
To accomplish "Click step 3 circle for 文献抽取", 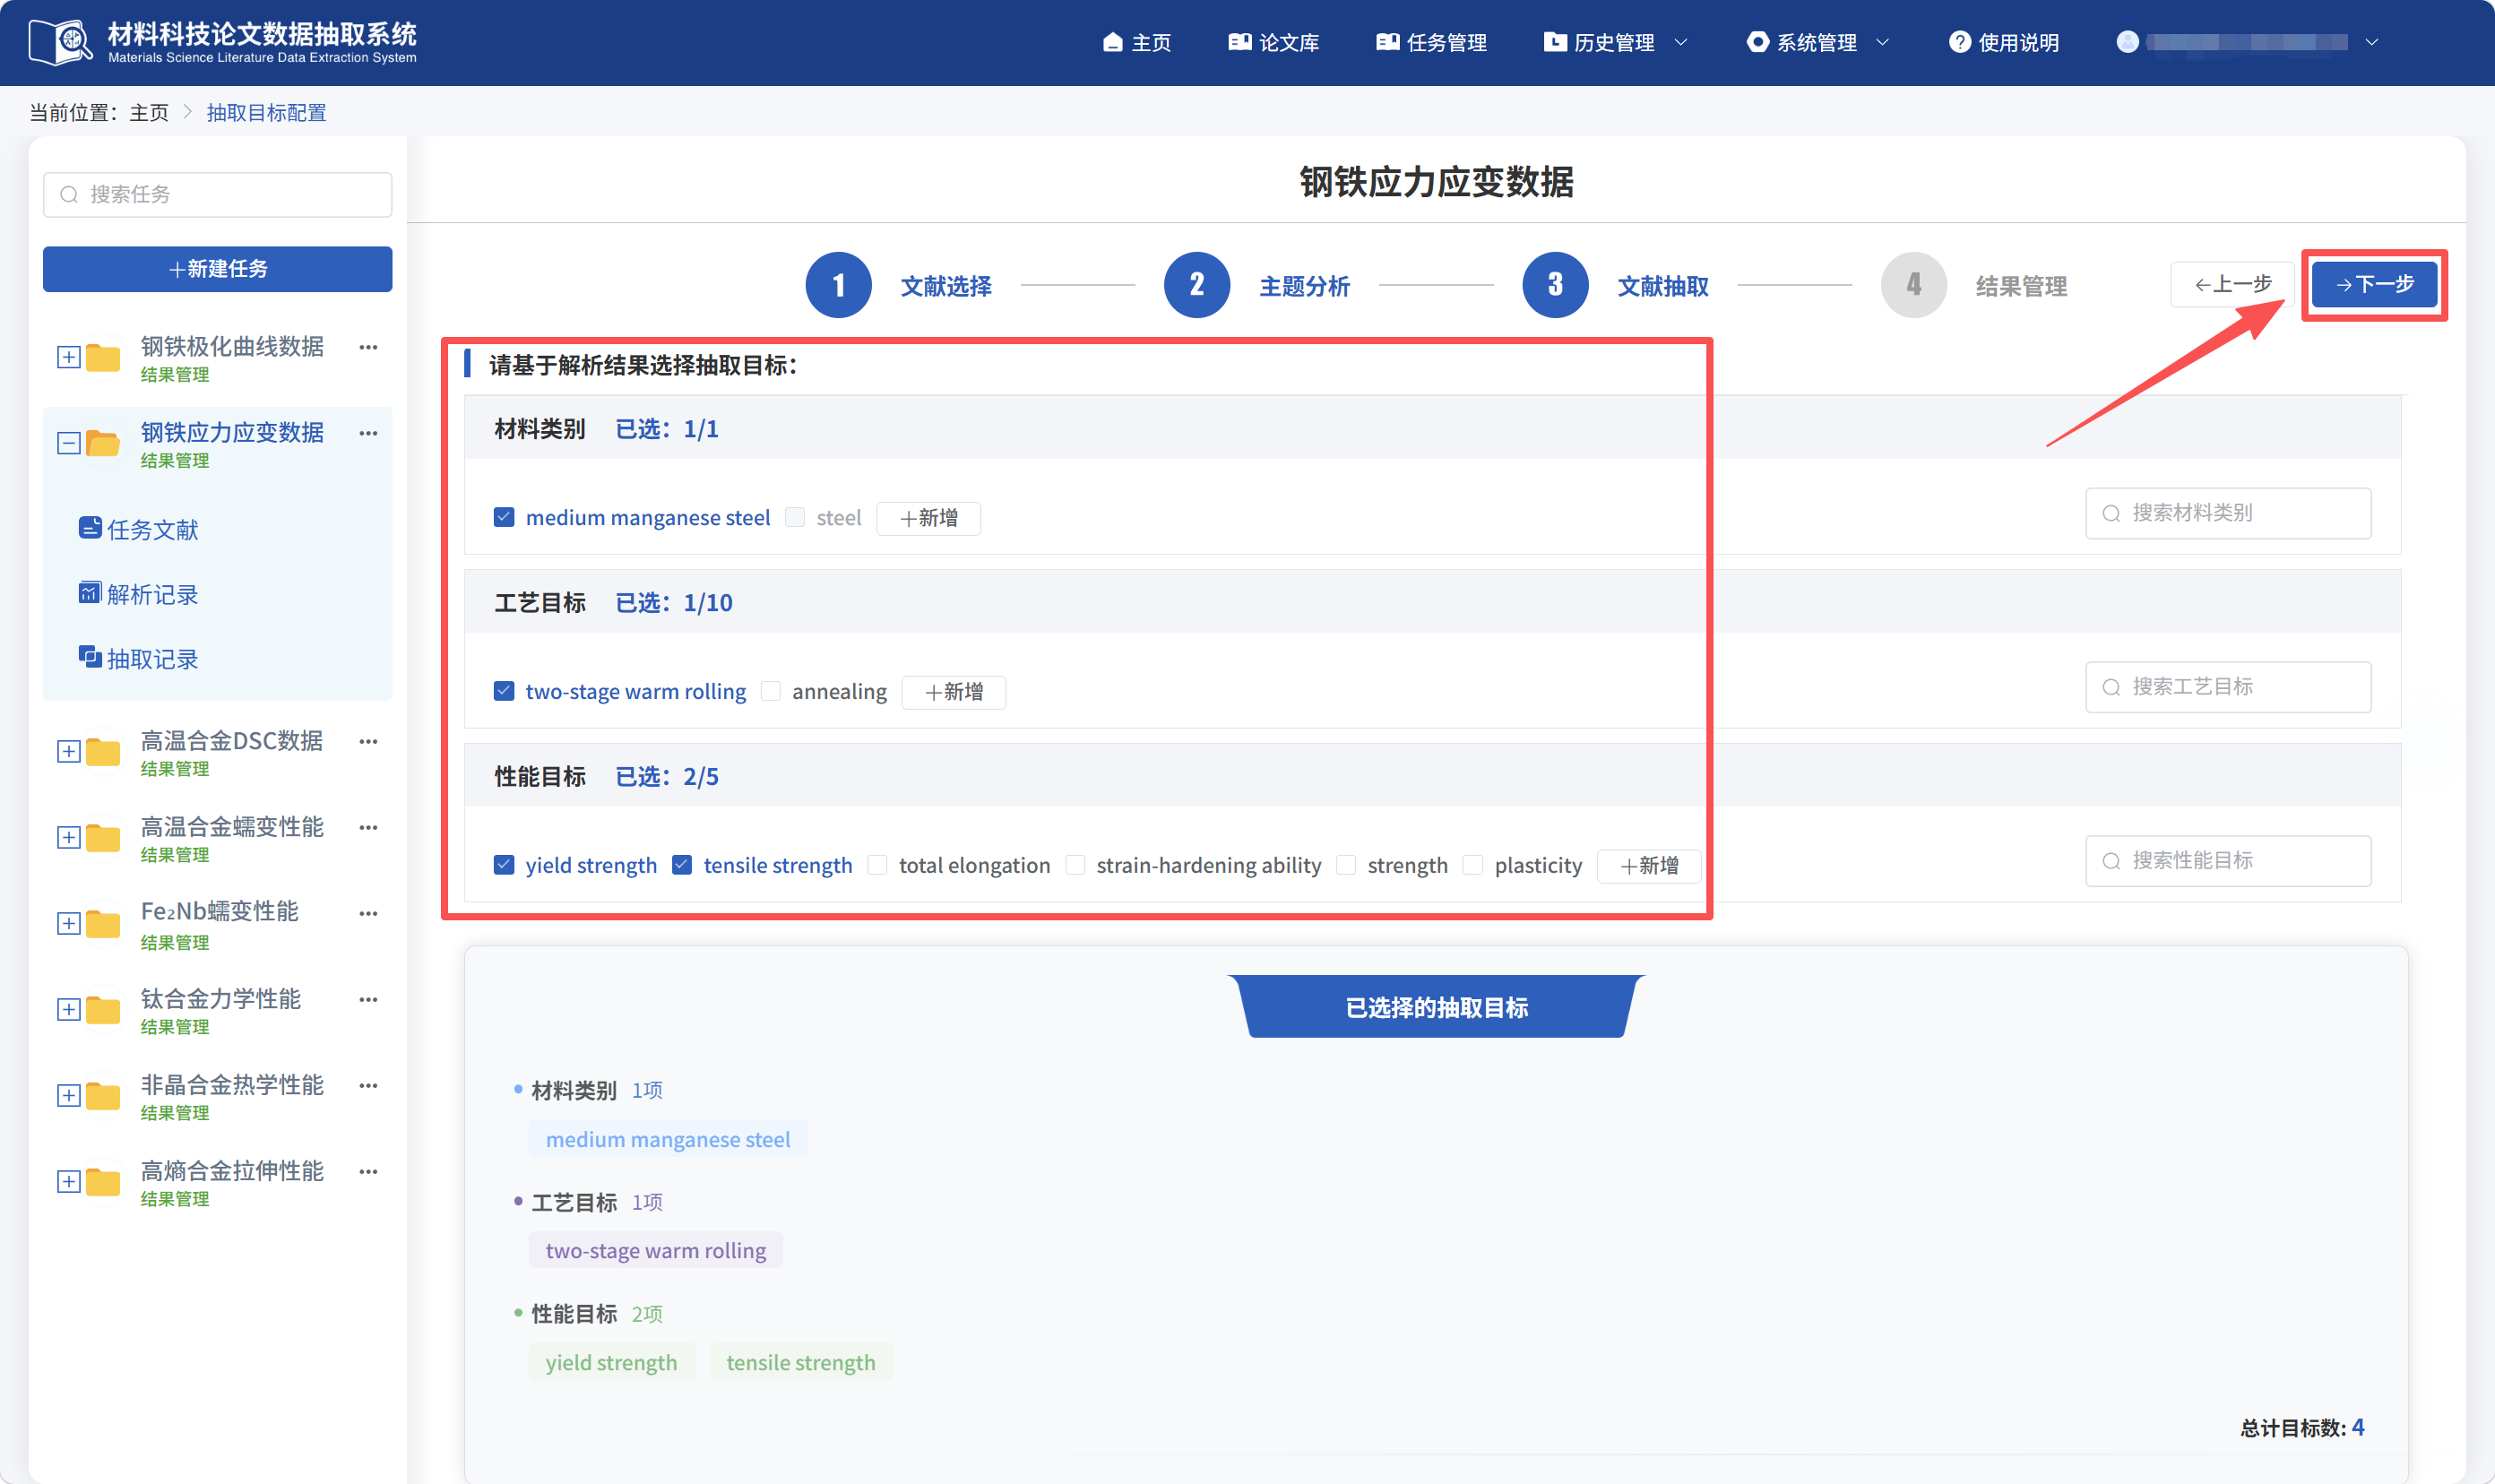I will 1555,285.
